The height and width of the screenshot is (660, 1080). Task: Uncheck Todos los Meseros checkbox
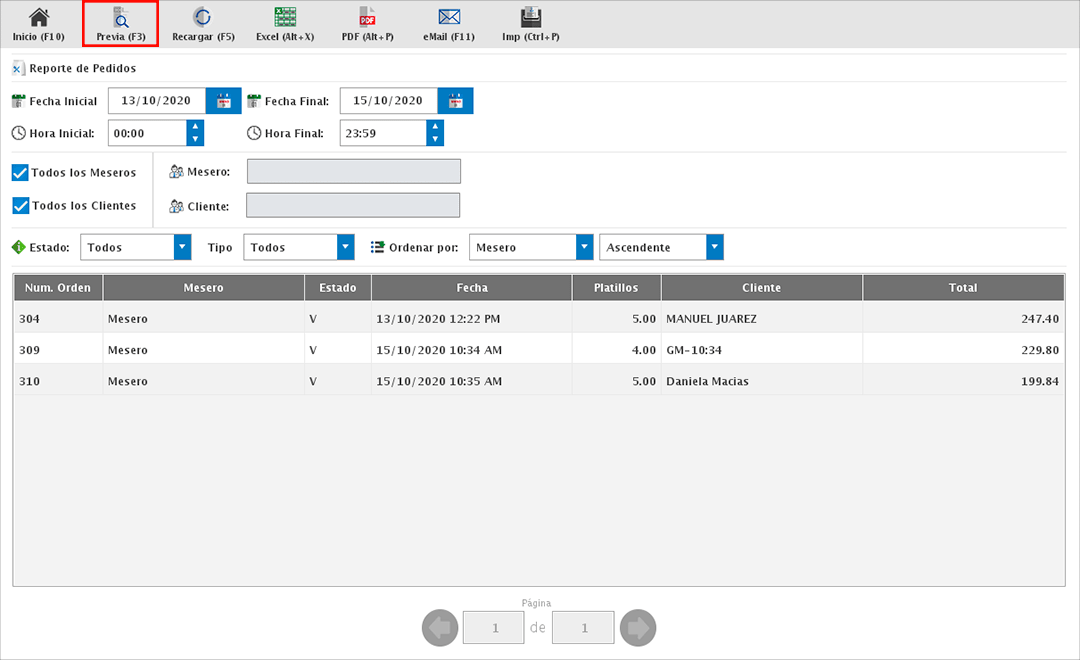click(20, 173)
